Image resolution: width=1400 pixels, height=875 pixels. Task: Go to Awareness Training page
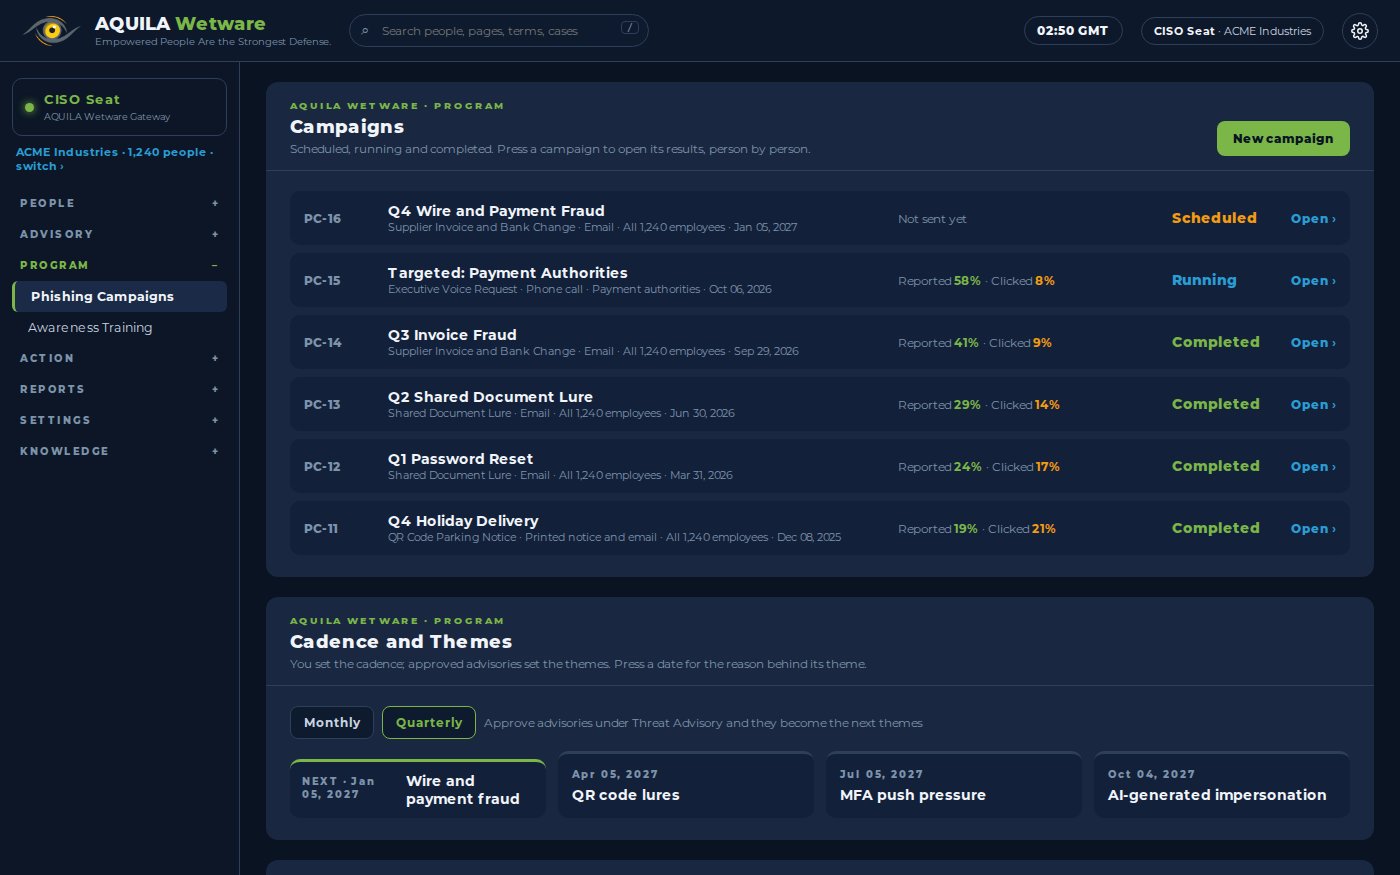point(119,327)
